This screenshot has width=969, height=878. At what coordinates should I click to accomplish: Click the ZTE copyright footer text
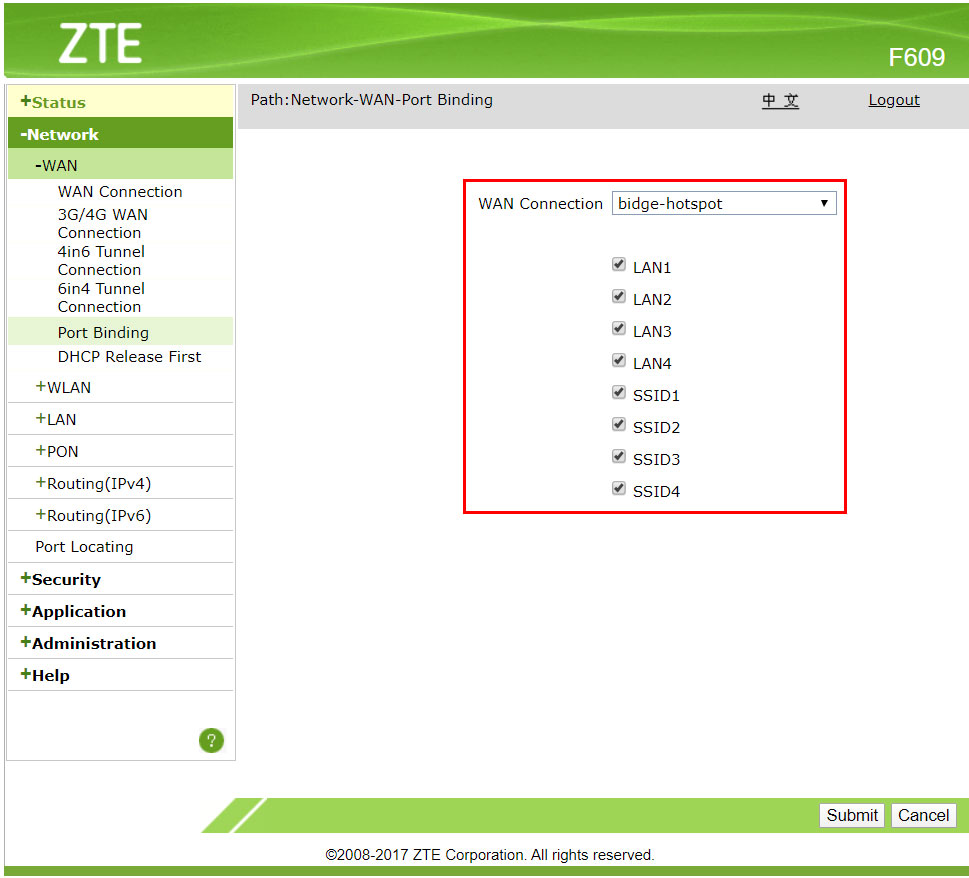(489, 855)
